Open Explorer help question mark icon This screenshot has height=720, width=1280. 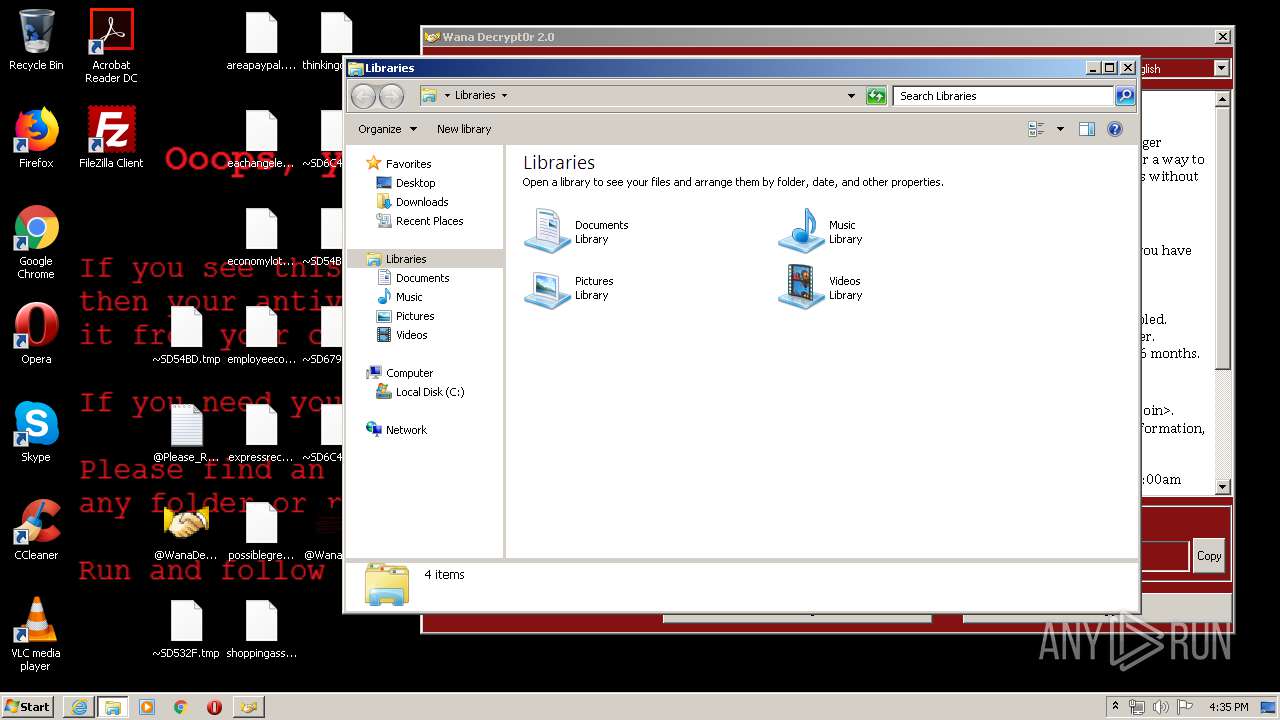1115,129
